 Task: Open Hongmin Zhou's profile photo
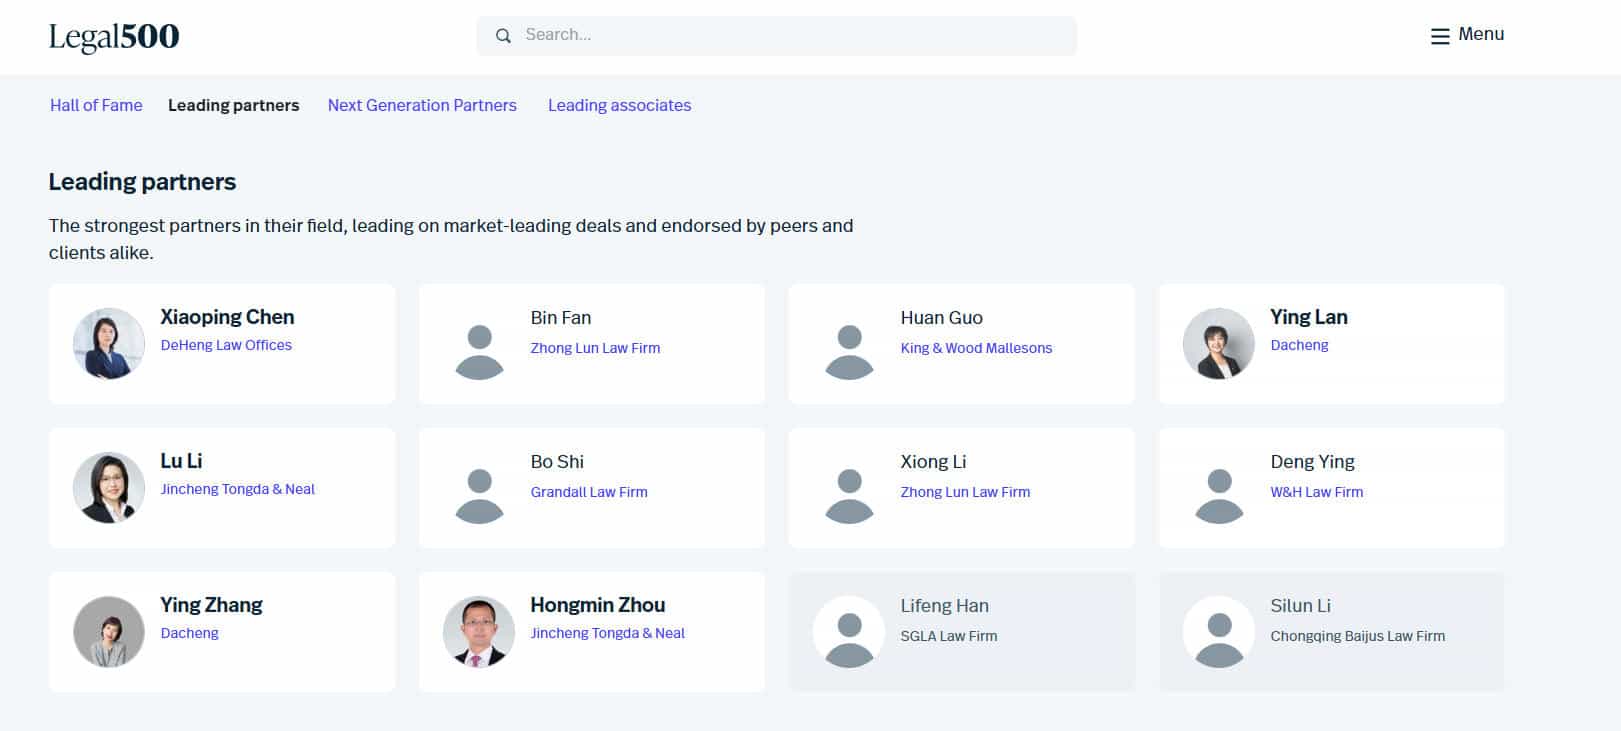(479, 632)
